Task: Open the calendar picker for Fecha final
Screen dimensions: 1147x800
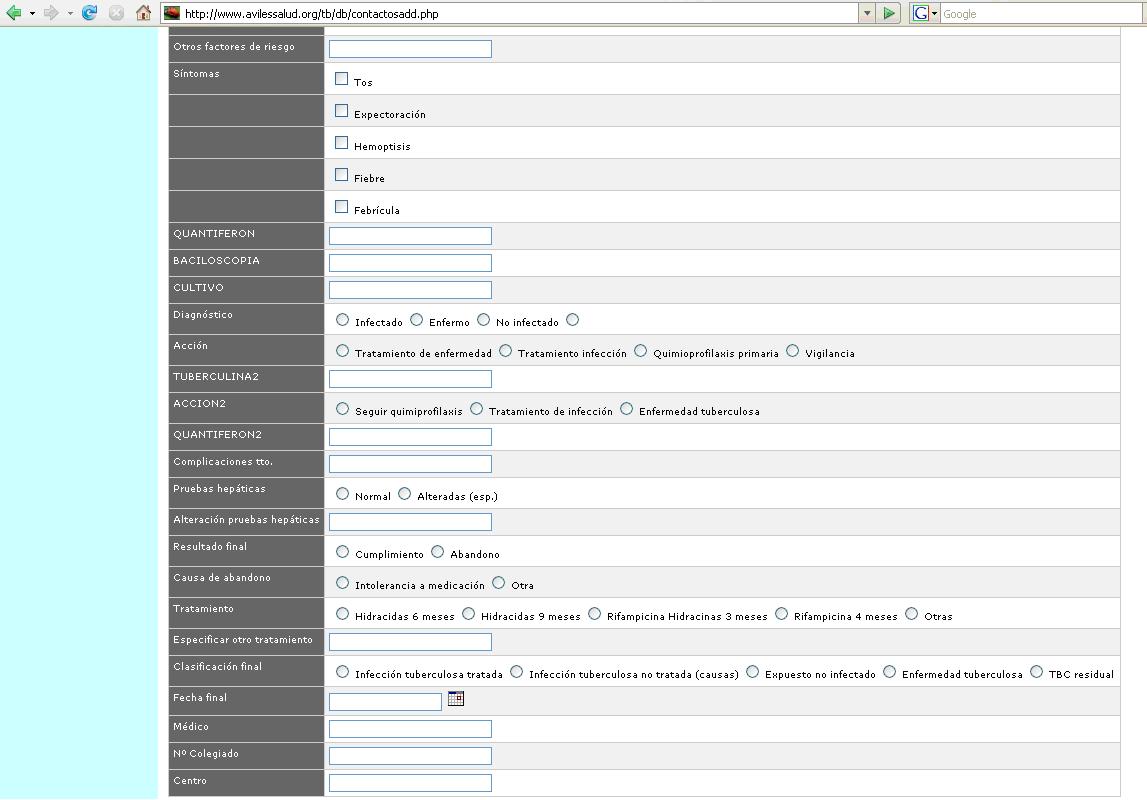Action: click(456, 699)
